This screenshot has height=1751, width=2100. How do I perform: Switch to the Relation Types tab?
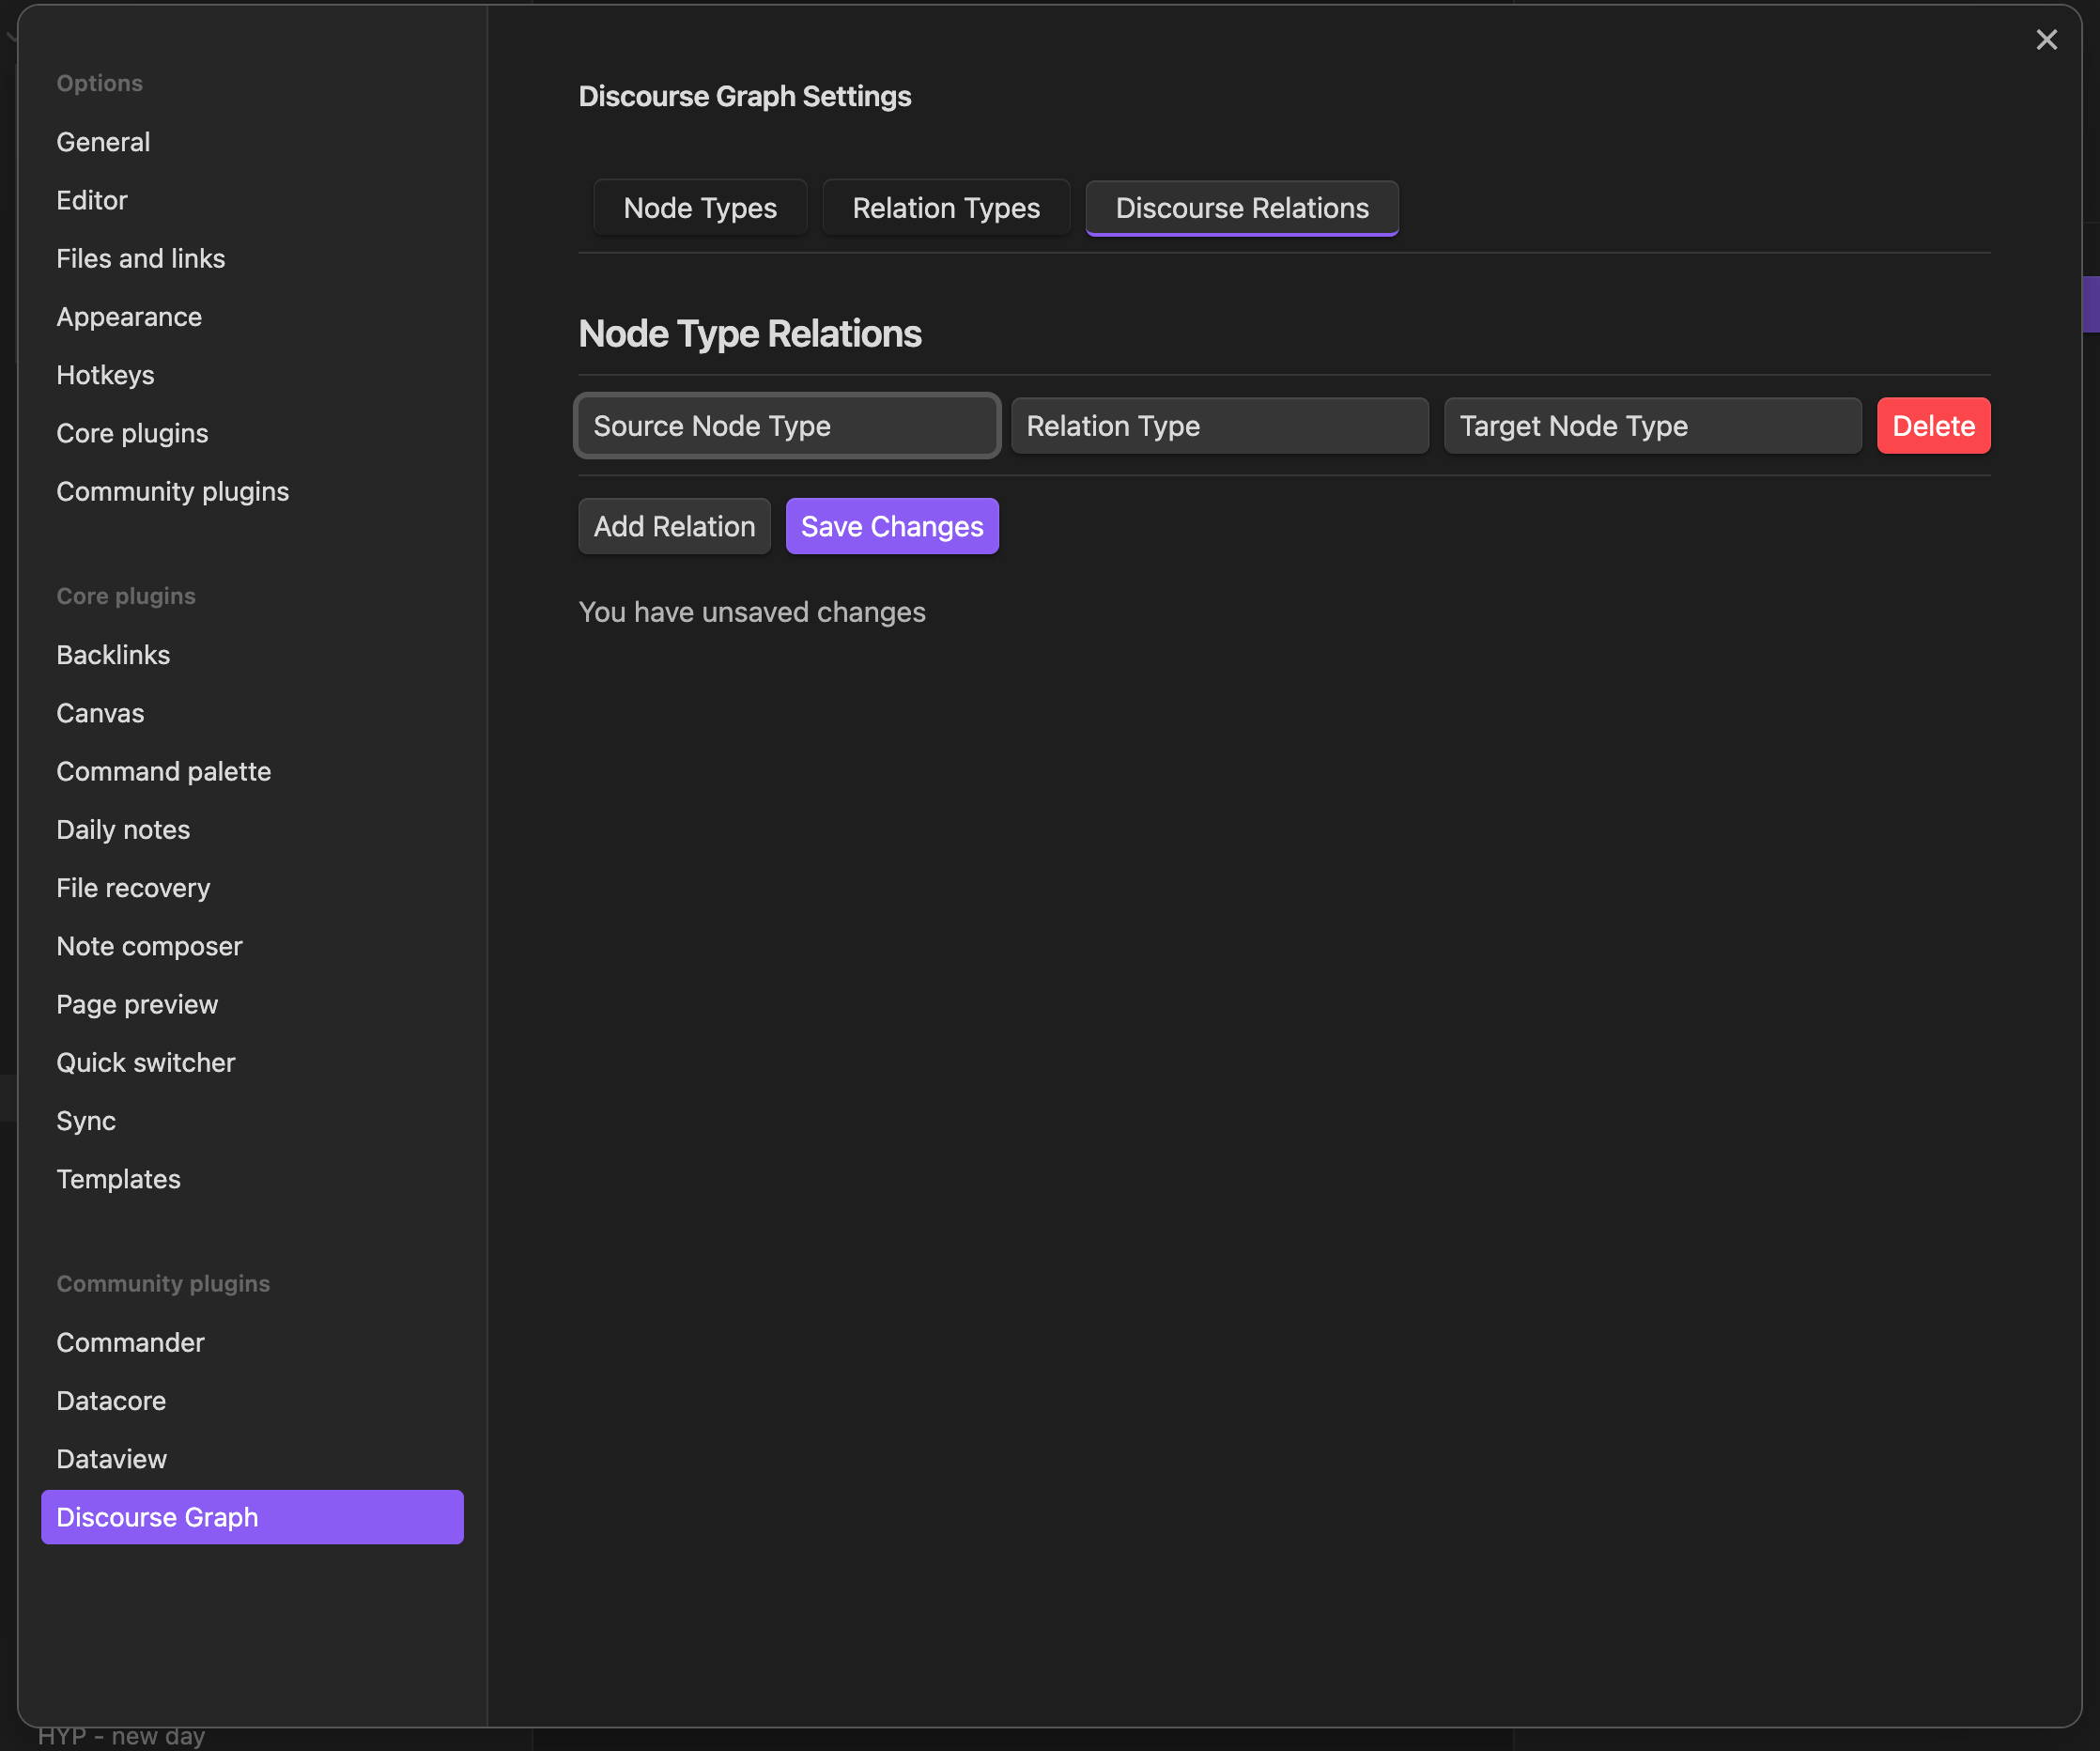pos(945,208)
